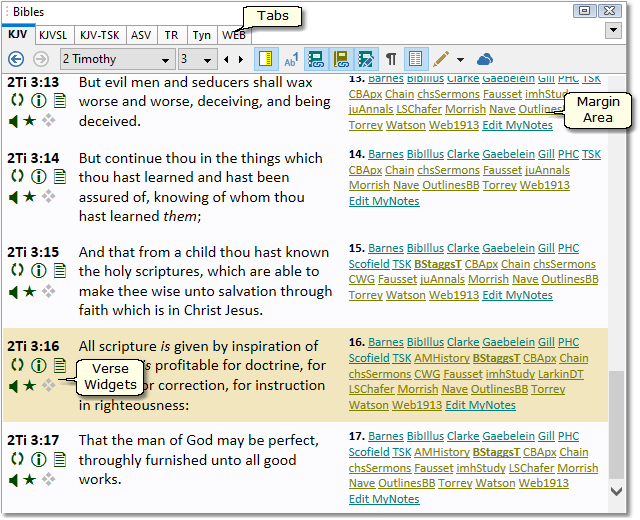Click the star favorite icon for 2Ti 3:13

click(x=30, y=121)
